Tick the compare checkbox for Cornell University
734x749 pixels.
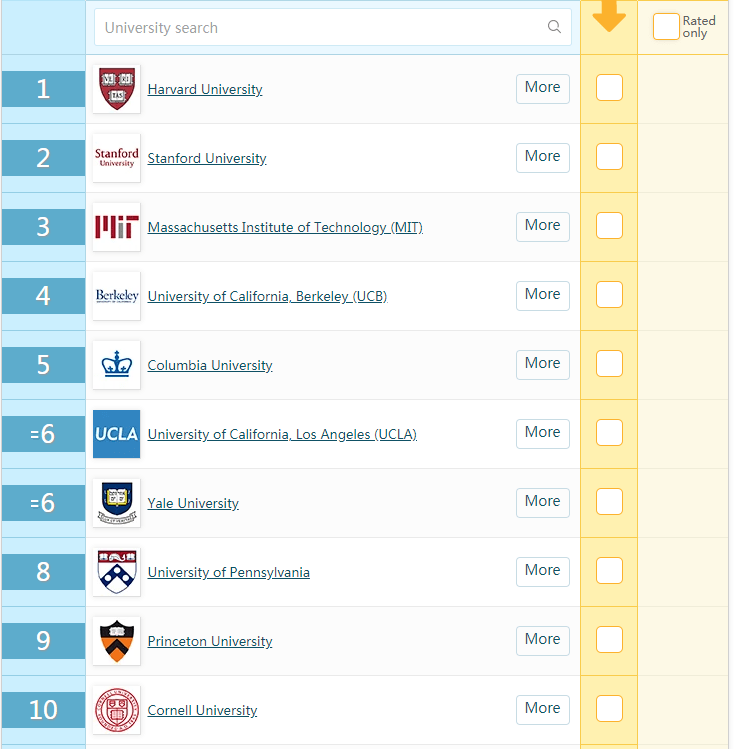click(609, 708)
